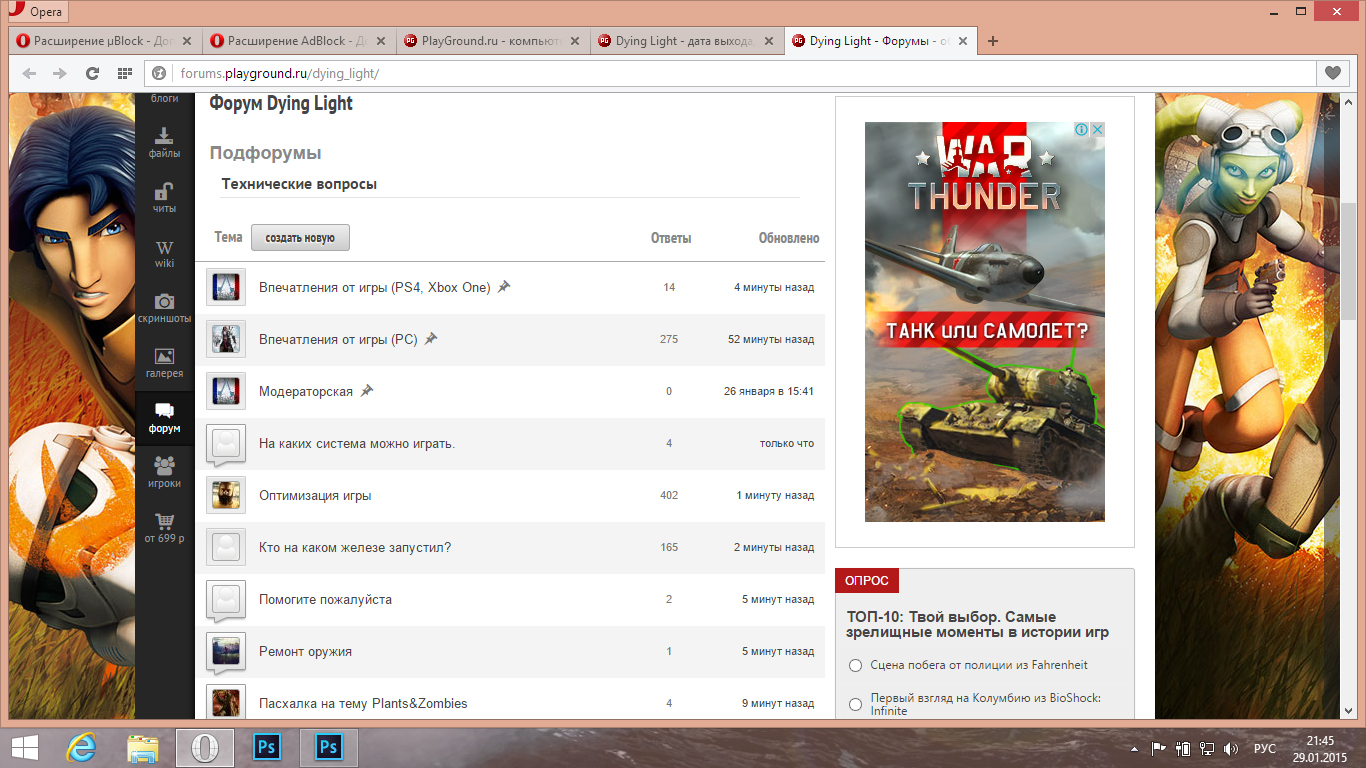Screen dimensions: 1366x768
Task: Go to the wiki sidebar section
Action: click(x=165, y=254)
